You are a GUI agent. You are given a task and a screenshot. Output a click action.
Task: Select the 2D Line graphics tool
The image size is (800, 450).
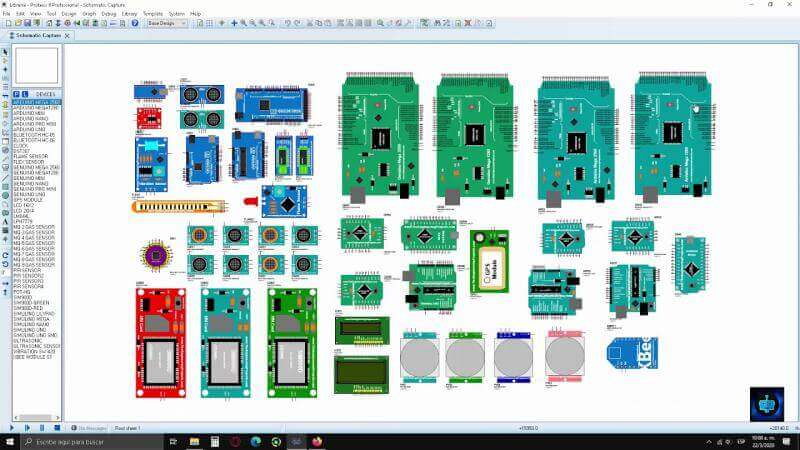click(x=5, y=179)
